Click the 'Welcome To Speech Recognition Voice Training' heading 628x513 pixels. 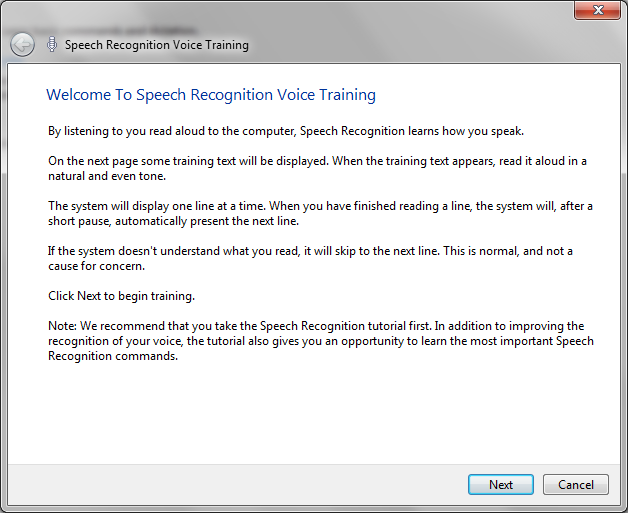(x=211, y=95)
